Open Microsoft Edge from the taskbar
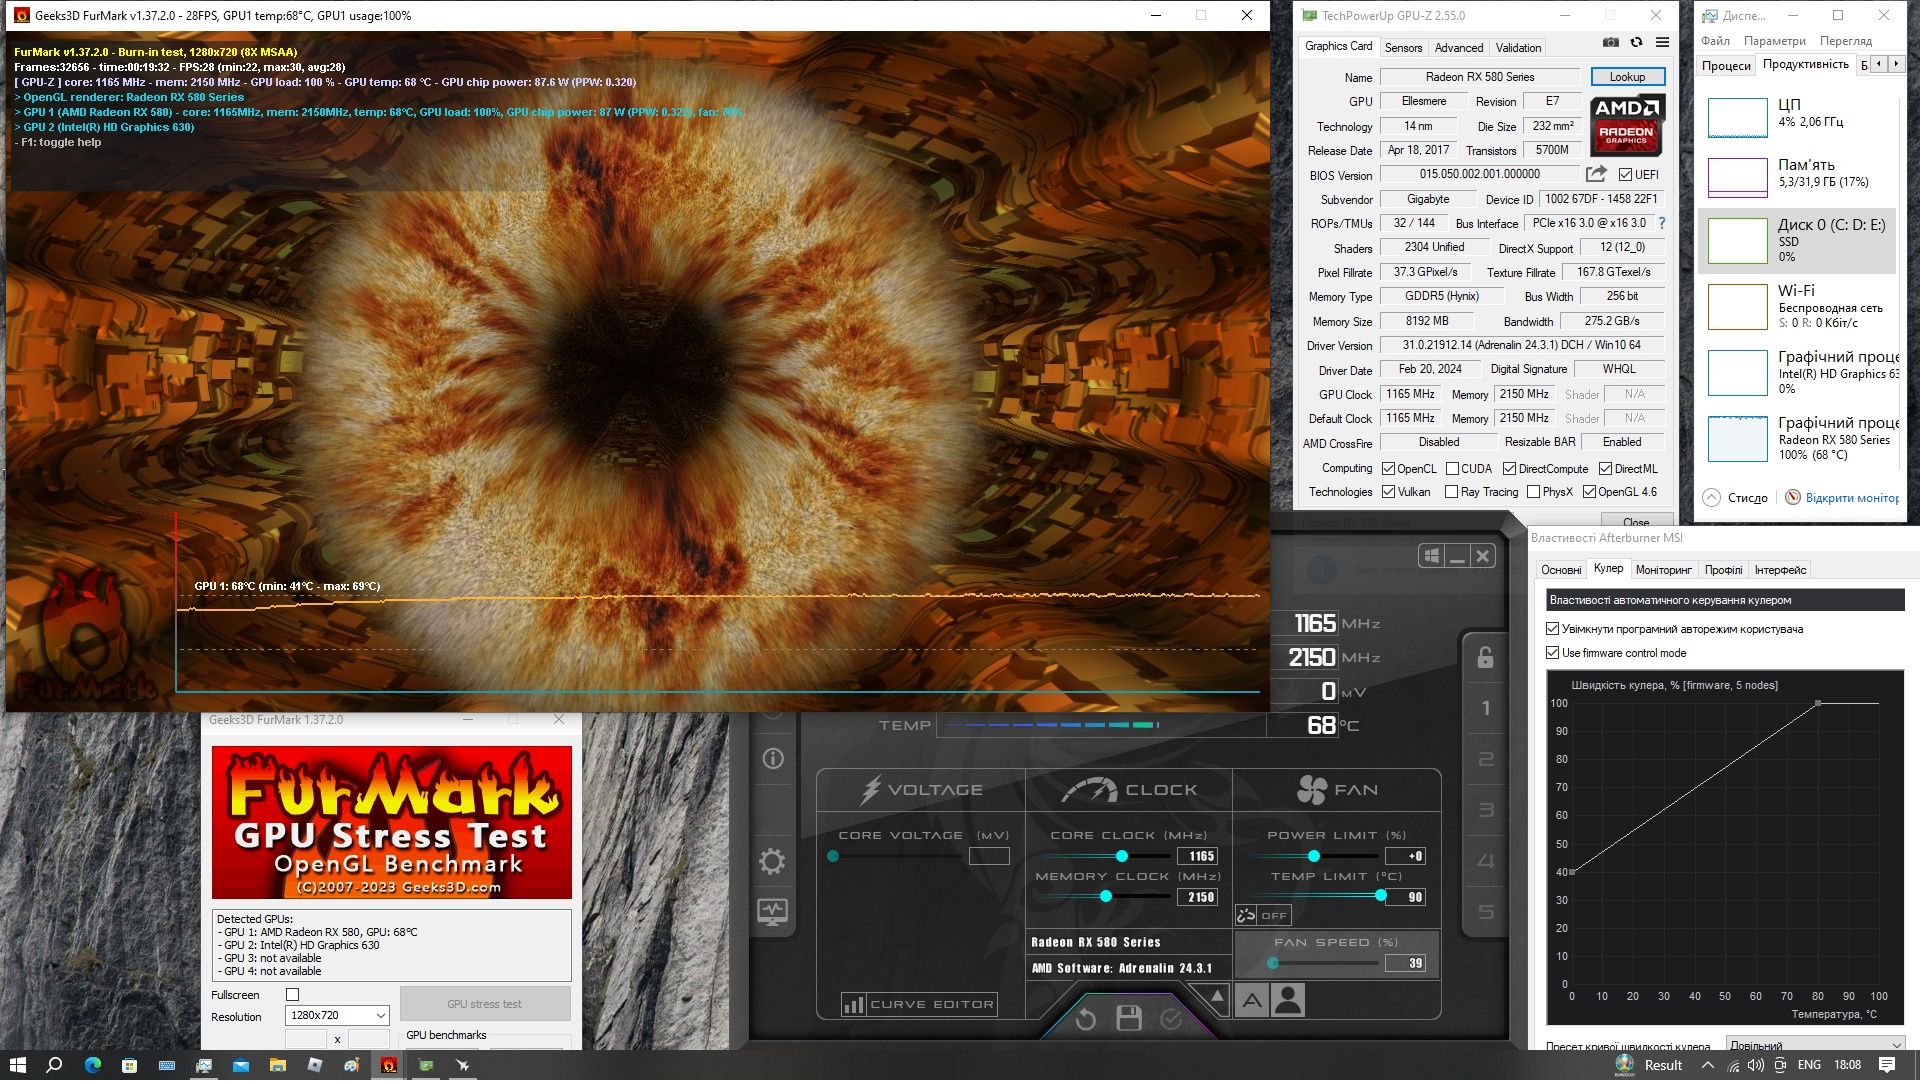Image resolution: width=1924 pixels, height=1084 pixels. coord(93,1067)
